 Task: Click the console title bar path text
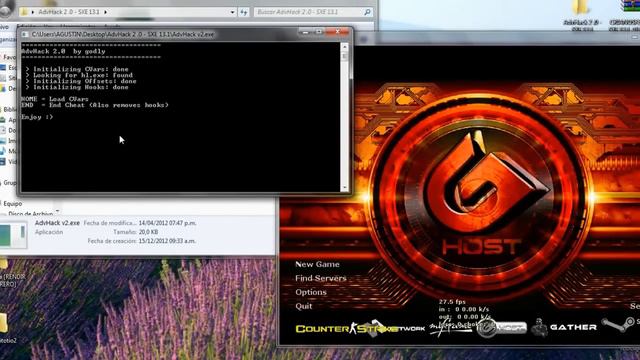point(123,35)
